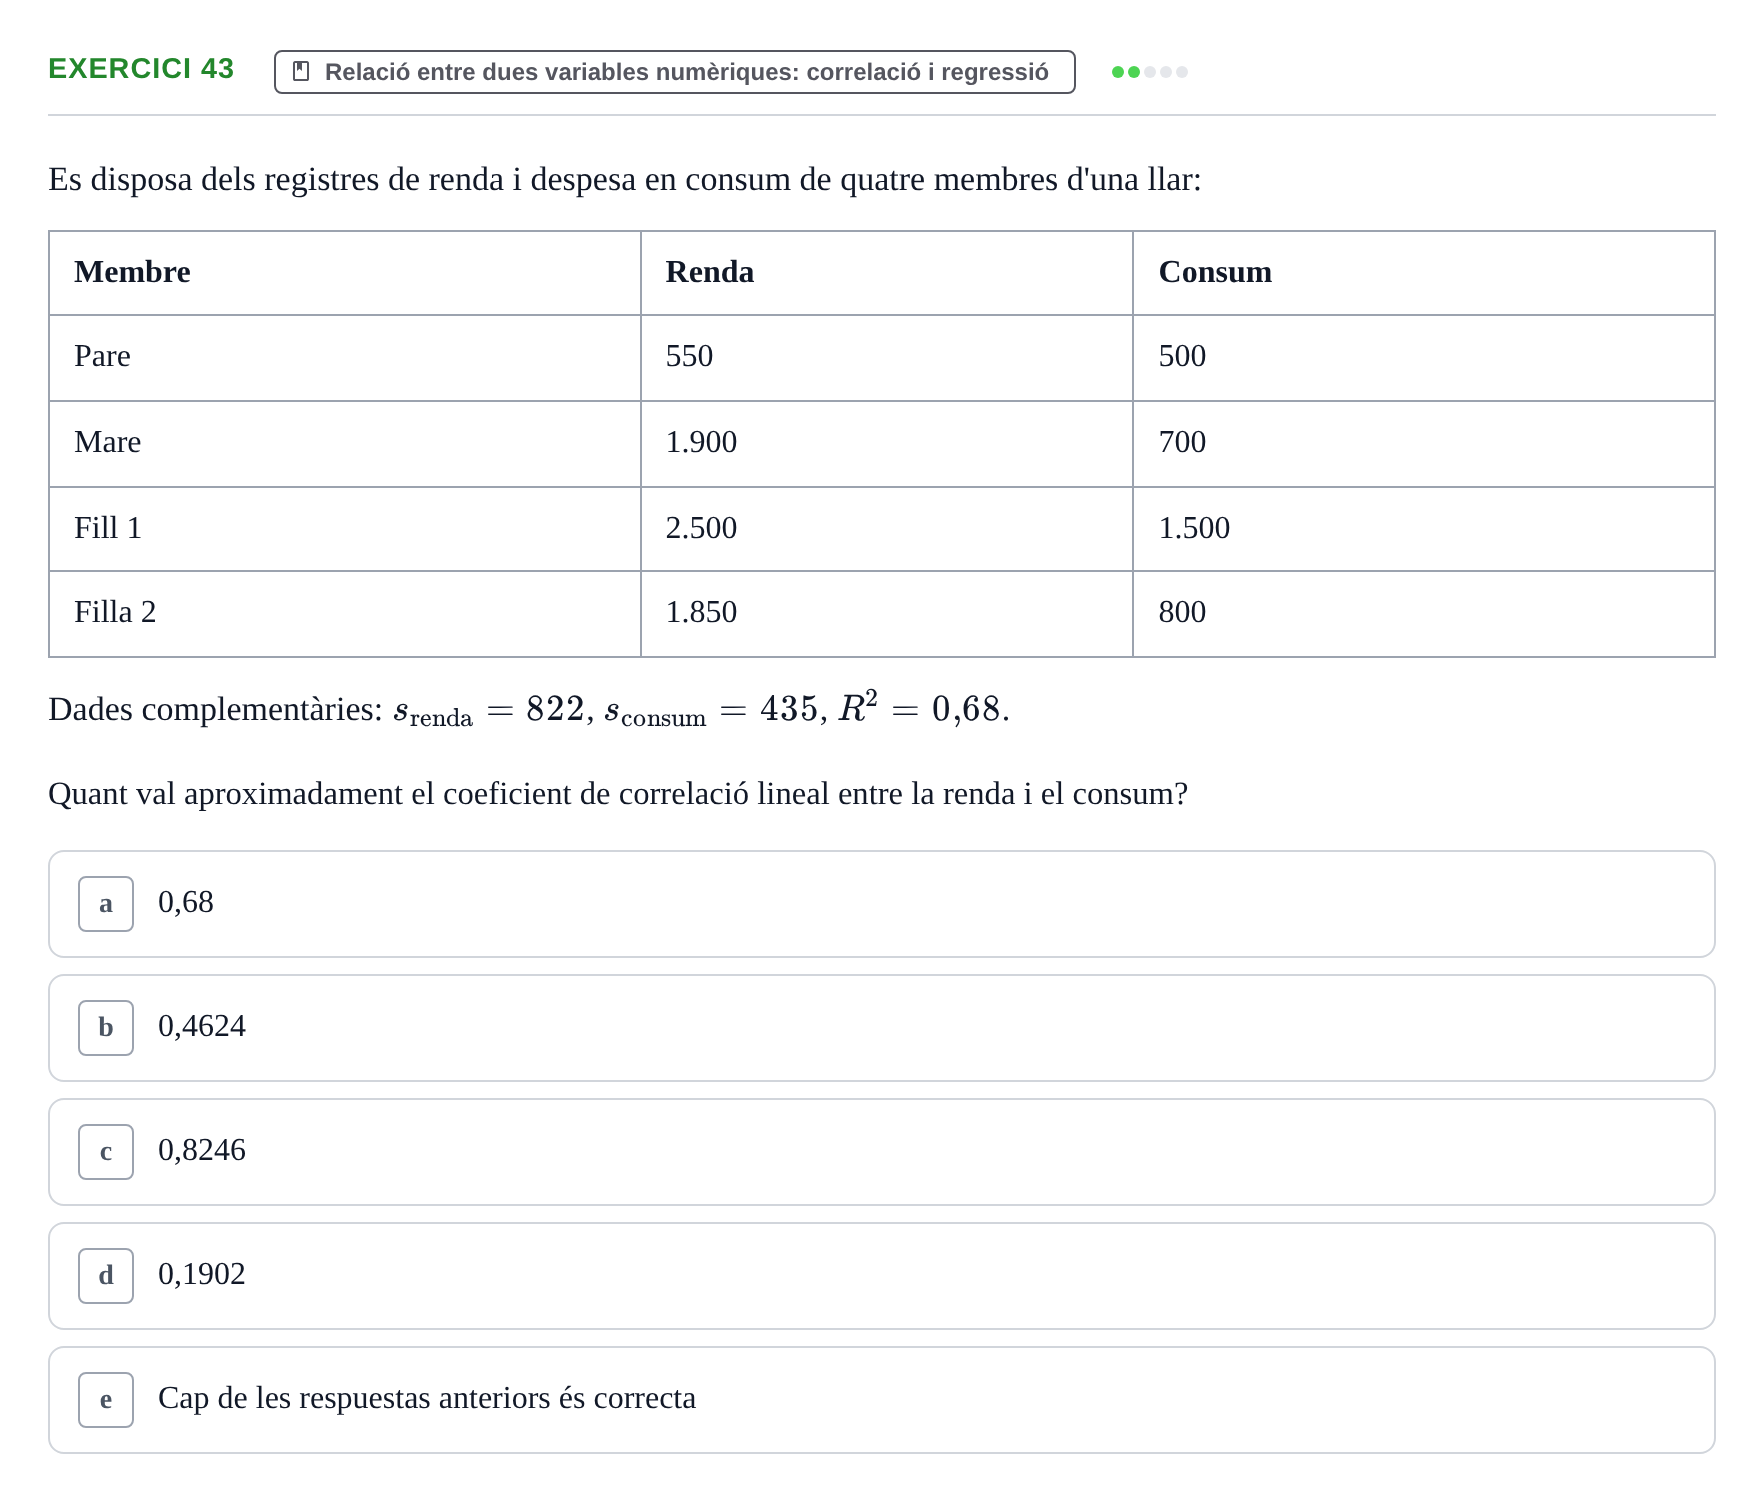Click the Membre column header

(132, 272)
